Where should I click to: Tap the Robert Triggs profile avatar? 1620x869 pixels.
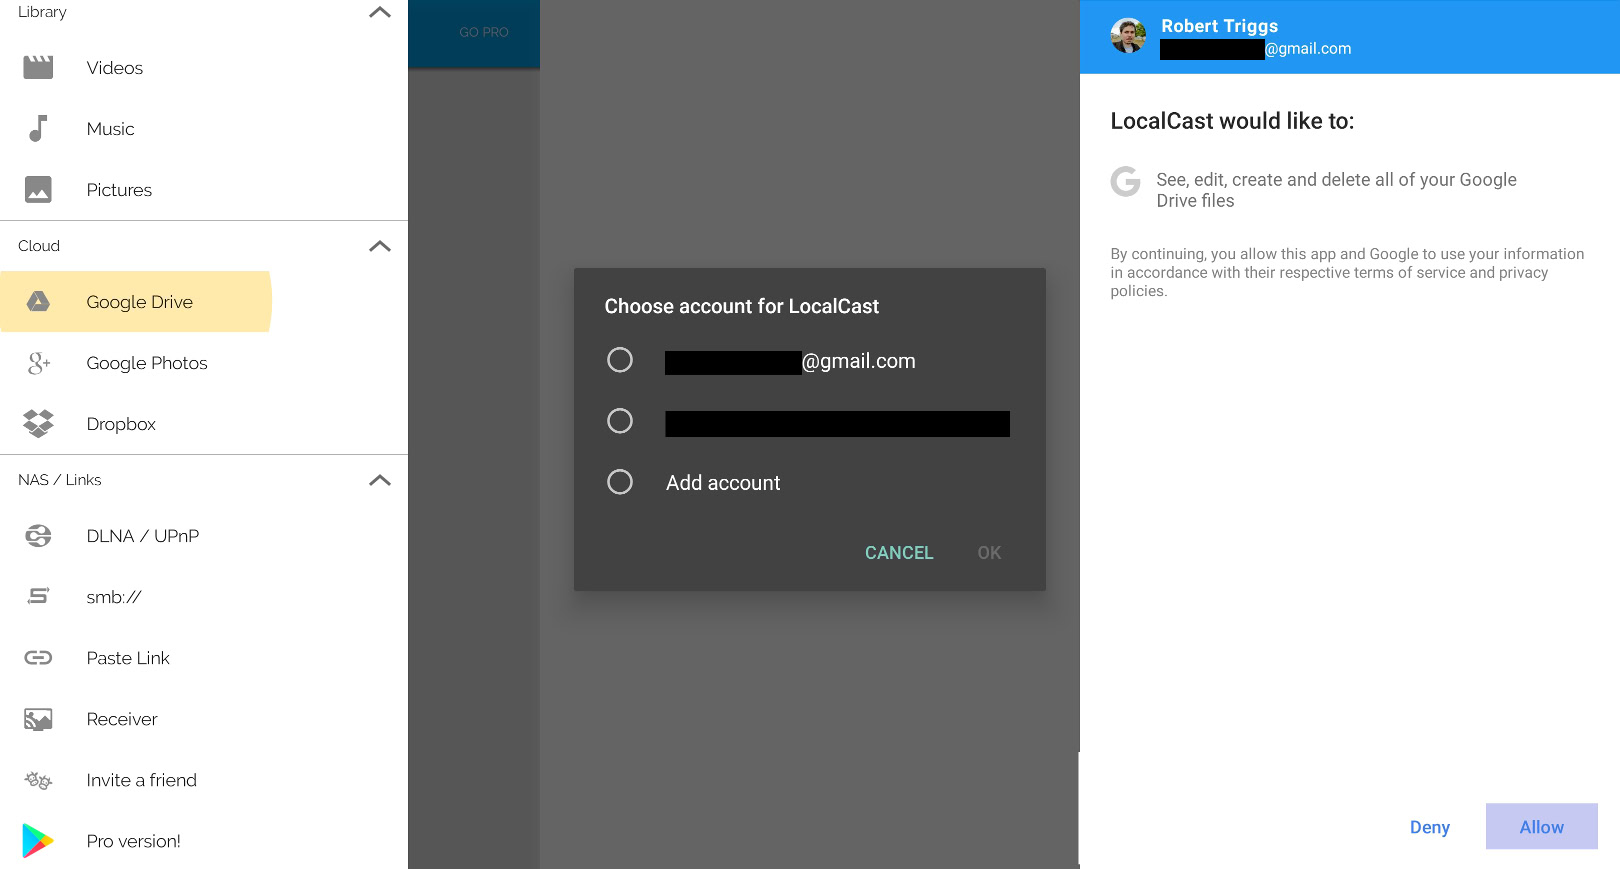click(x=1128, y=36)
